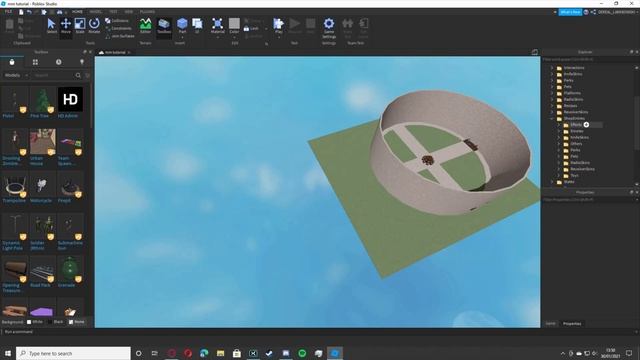640x360 pixels.
Task: Click the Windows taskbar search box
Action: click(x=73, y=353)
